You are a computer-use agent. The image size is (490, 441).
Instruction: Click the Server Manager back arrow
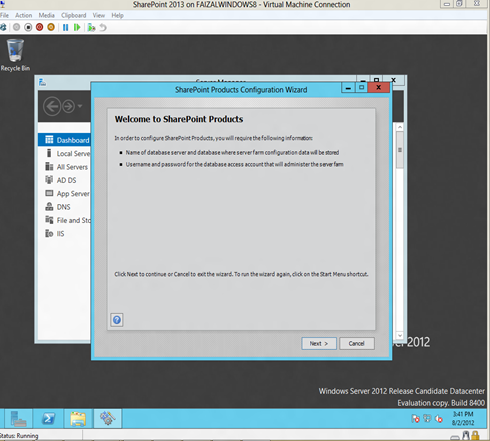click(52, 106)
